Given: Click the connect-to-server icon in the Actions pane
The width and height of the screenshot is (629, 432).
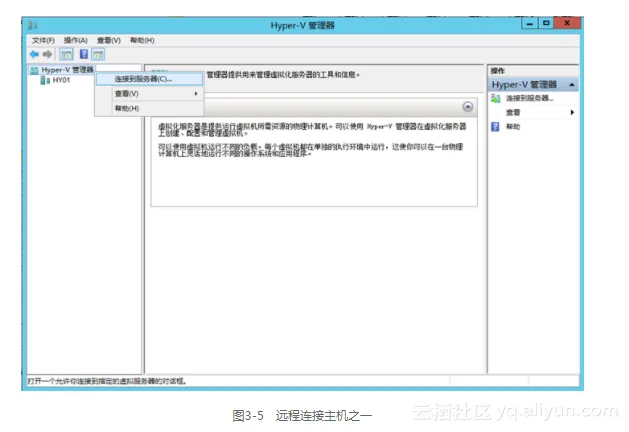Looking at the screenshot, I should point(495,98).
